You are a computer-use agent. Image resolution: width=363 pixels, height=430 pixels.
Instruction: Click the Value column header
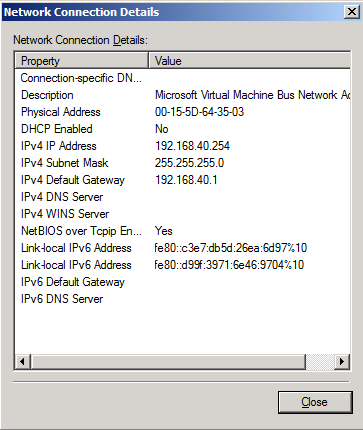tap(249, 61)
